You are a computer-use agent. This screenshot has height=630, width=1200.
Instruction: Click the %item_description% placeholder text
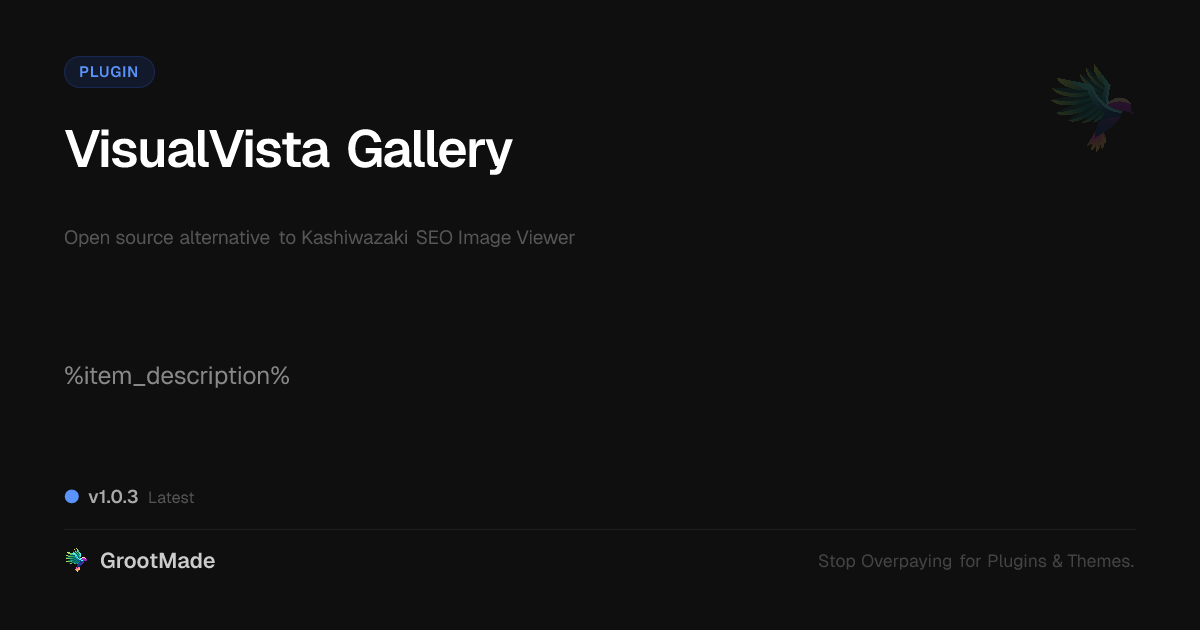(177, 376)
